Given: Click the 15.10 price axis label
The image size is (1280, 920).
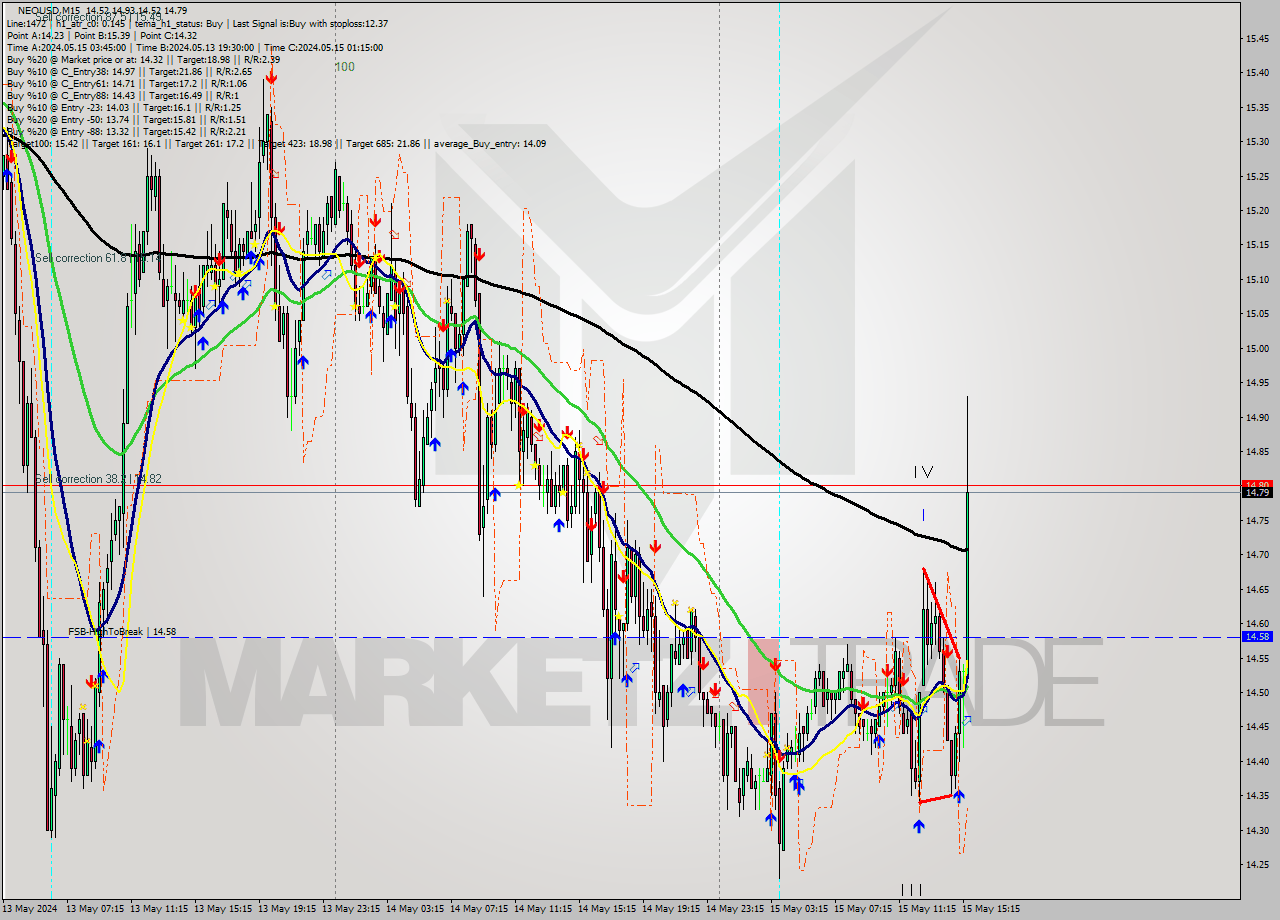Looking at the screenshot, I should pos(1257,279).
